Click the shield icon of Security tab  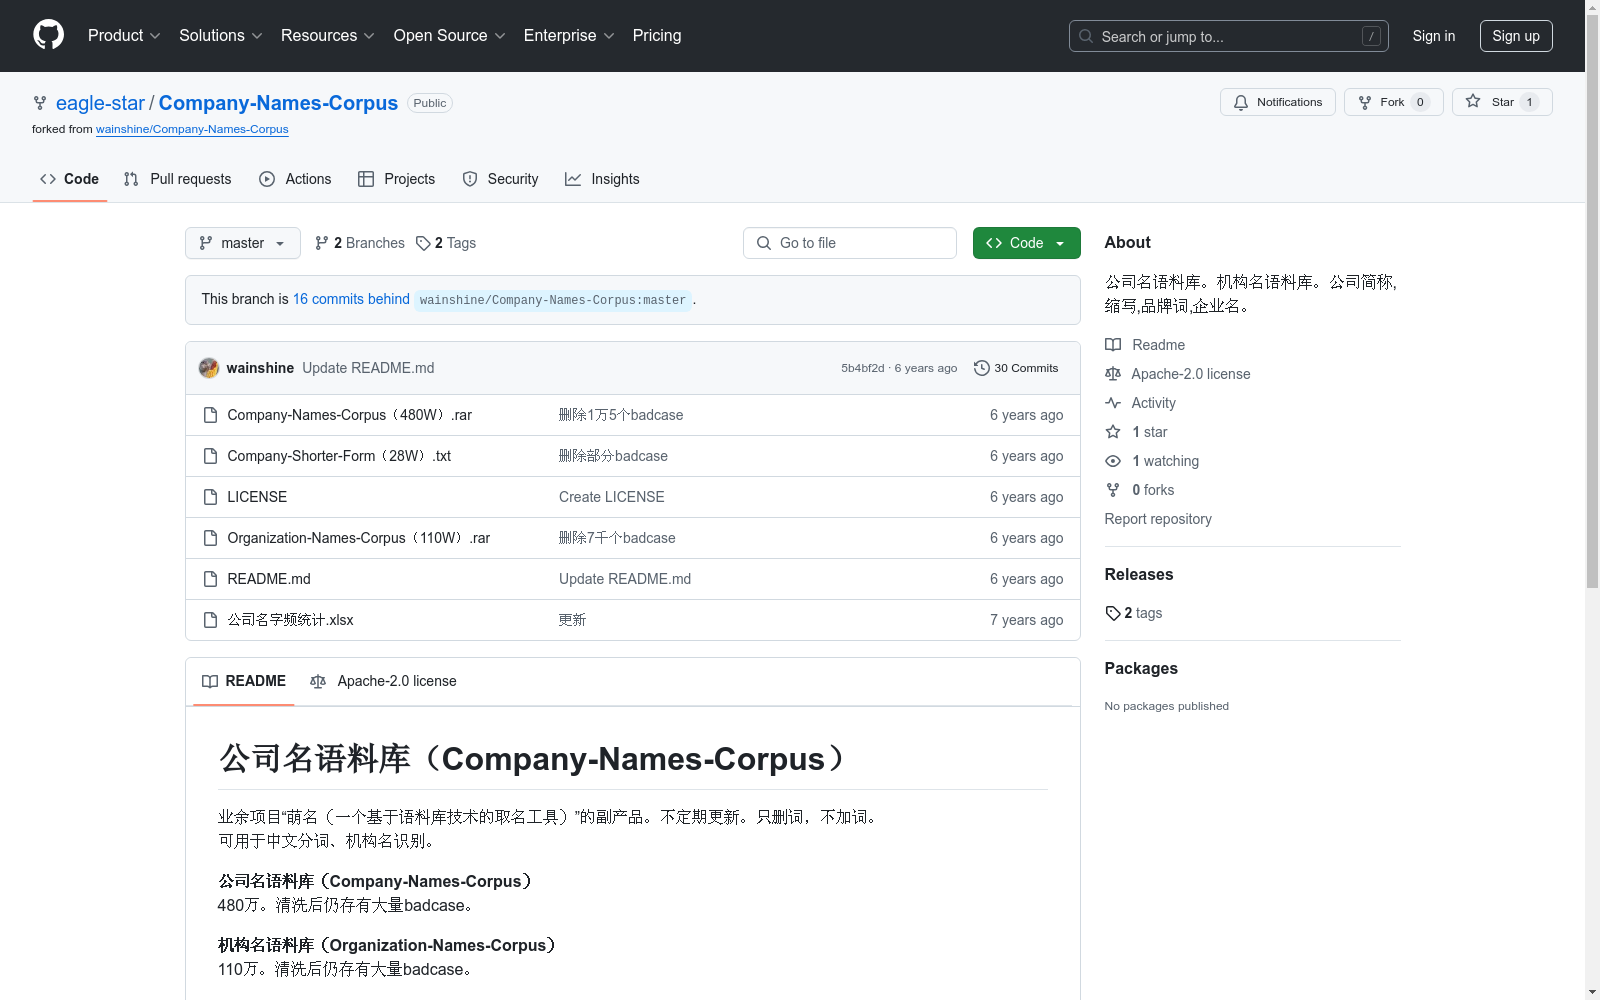pos(470,179)
